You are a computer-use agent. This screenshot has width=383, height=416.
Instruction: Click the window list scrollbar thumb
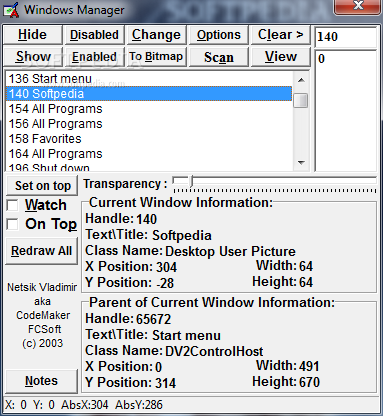(x=301, y=101)
